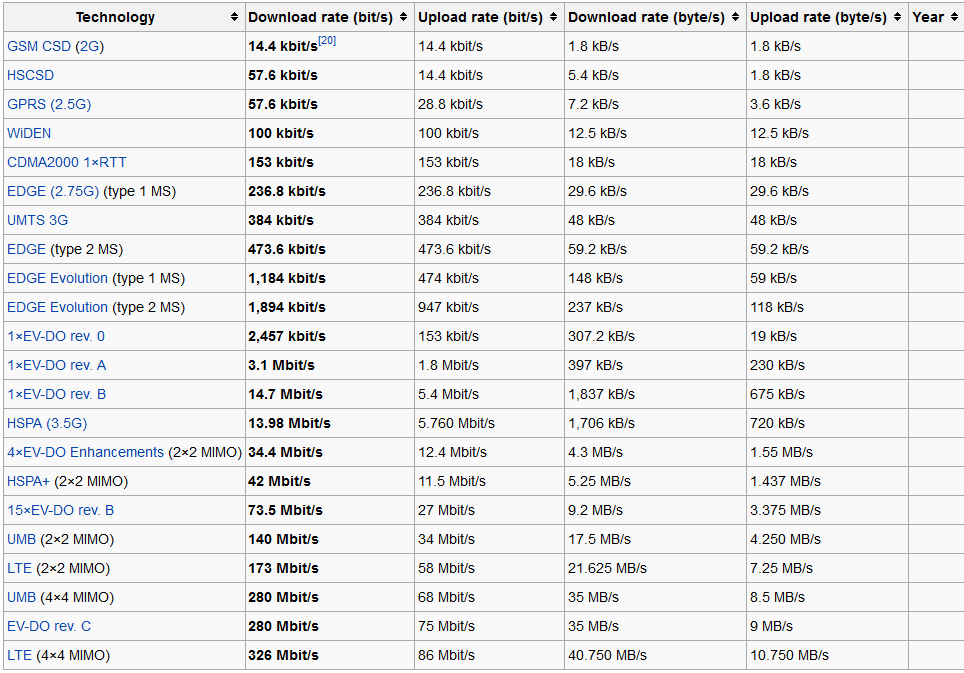This screenshot has height=673, width=964.
Task: Select the 40.750 MB/s download rate cell
Action: pos(655,655)
